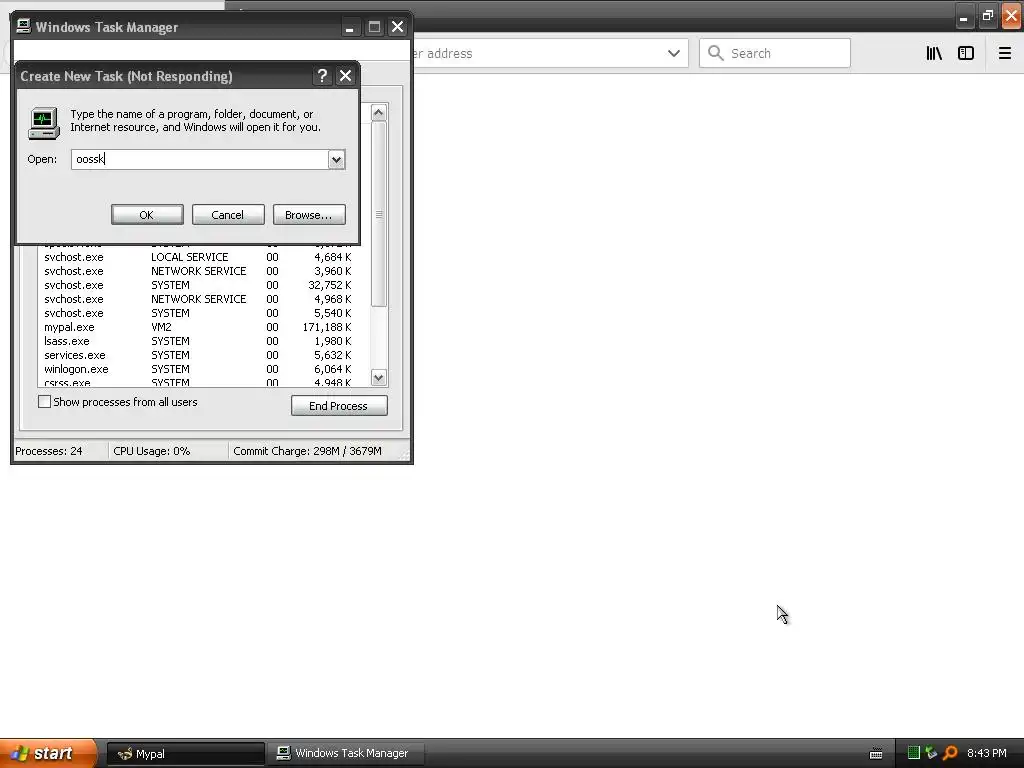Click the process list scroll up arrow
Image resolution: width=1024 pixels, height=768 pixels.
[379, 112]
